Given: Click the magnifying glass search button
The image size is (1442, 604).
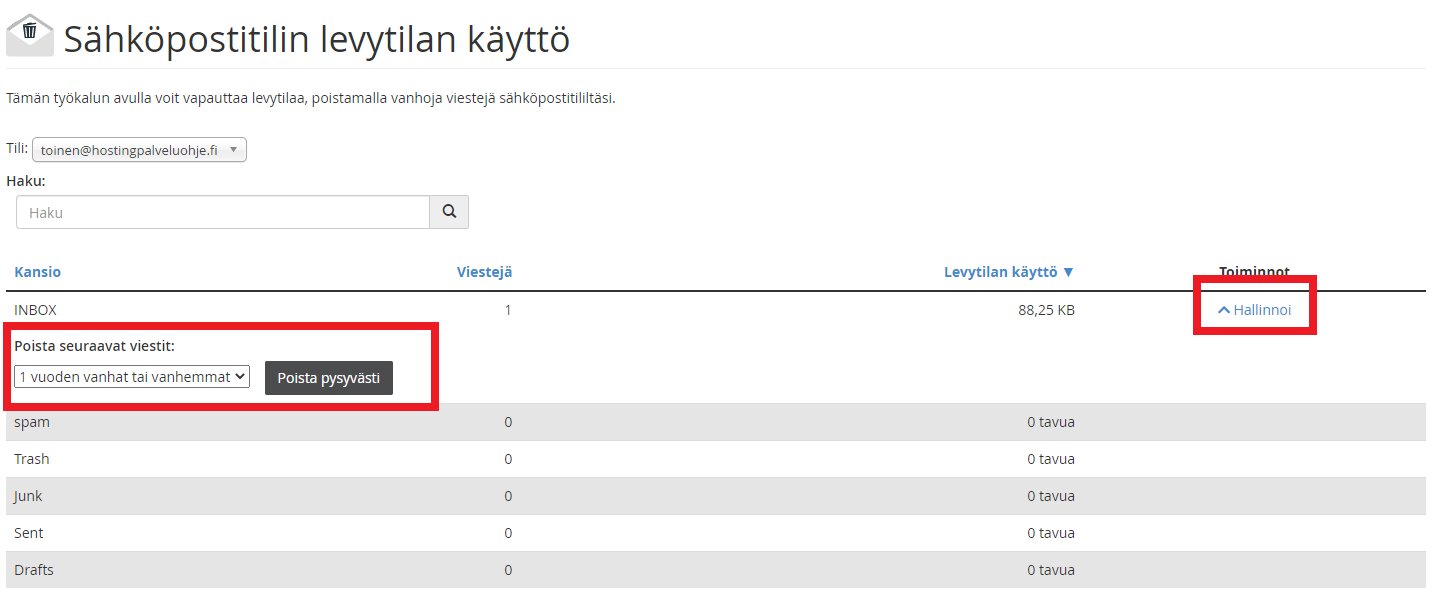Looking at the screenshot, I should point(449,212).
